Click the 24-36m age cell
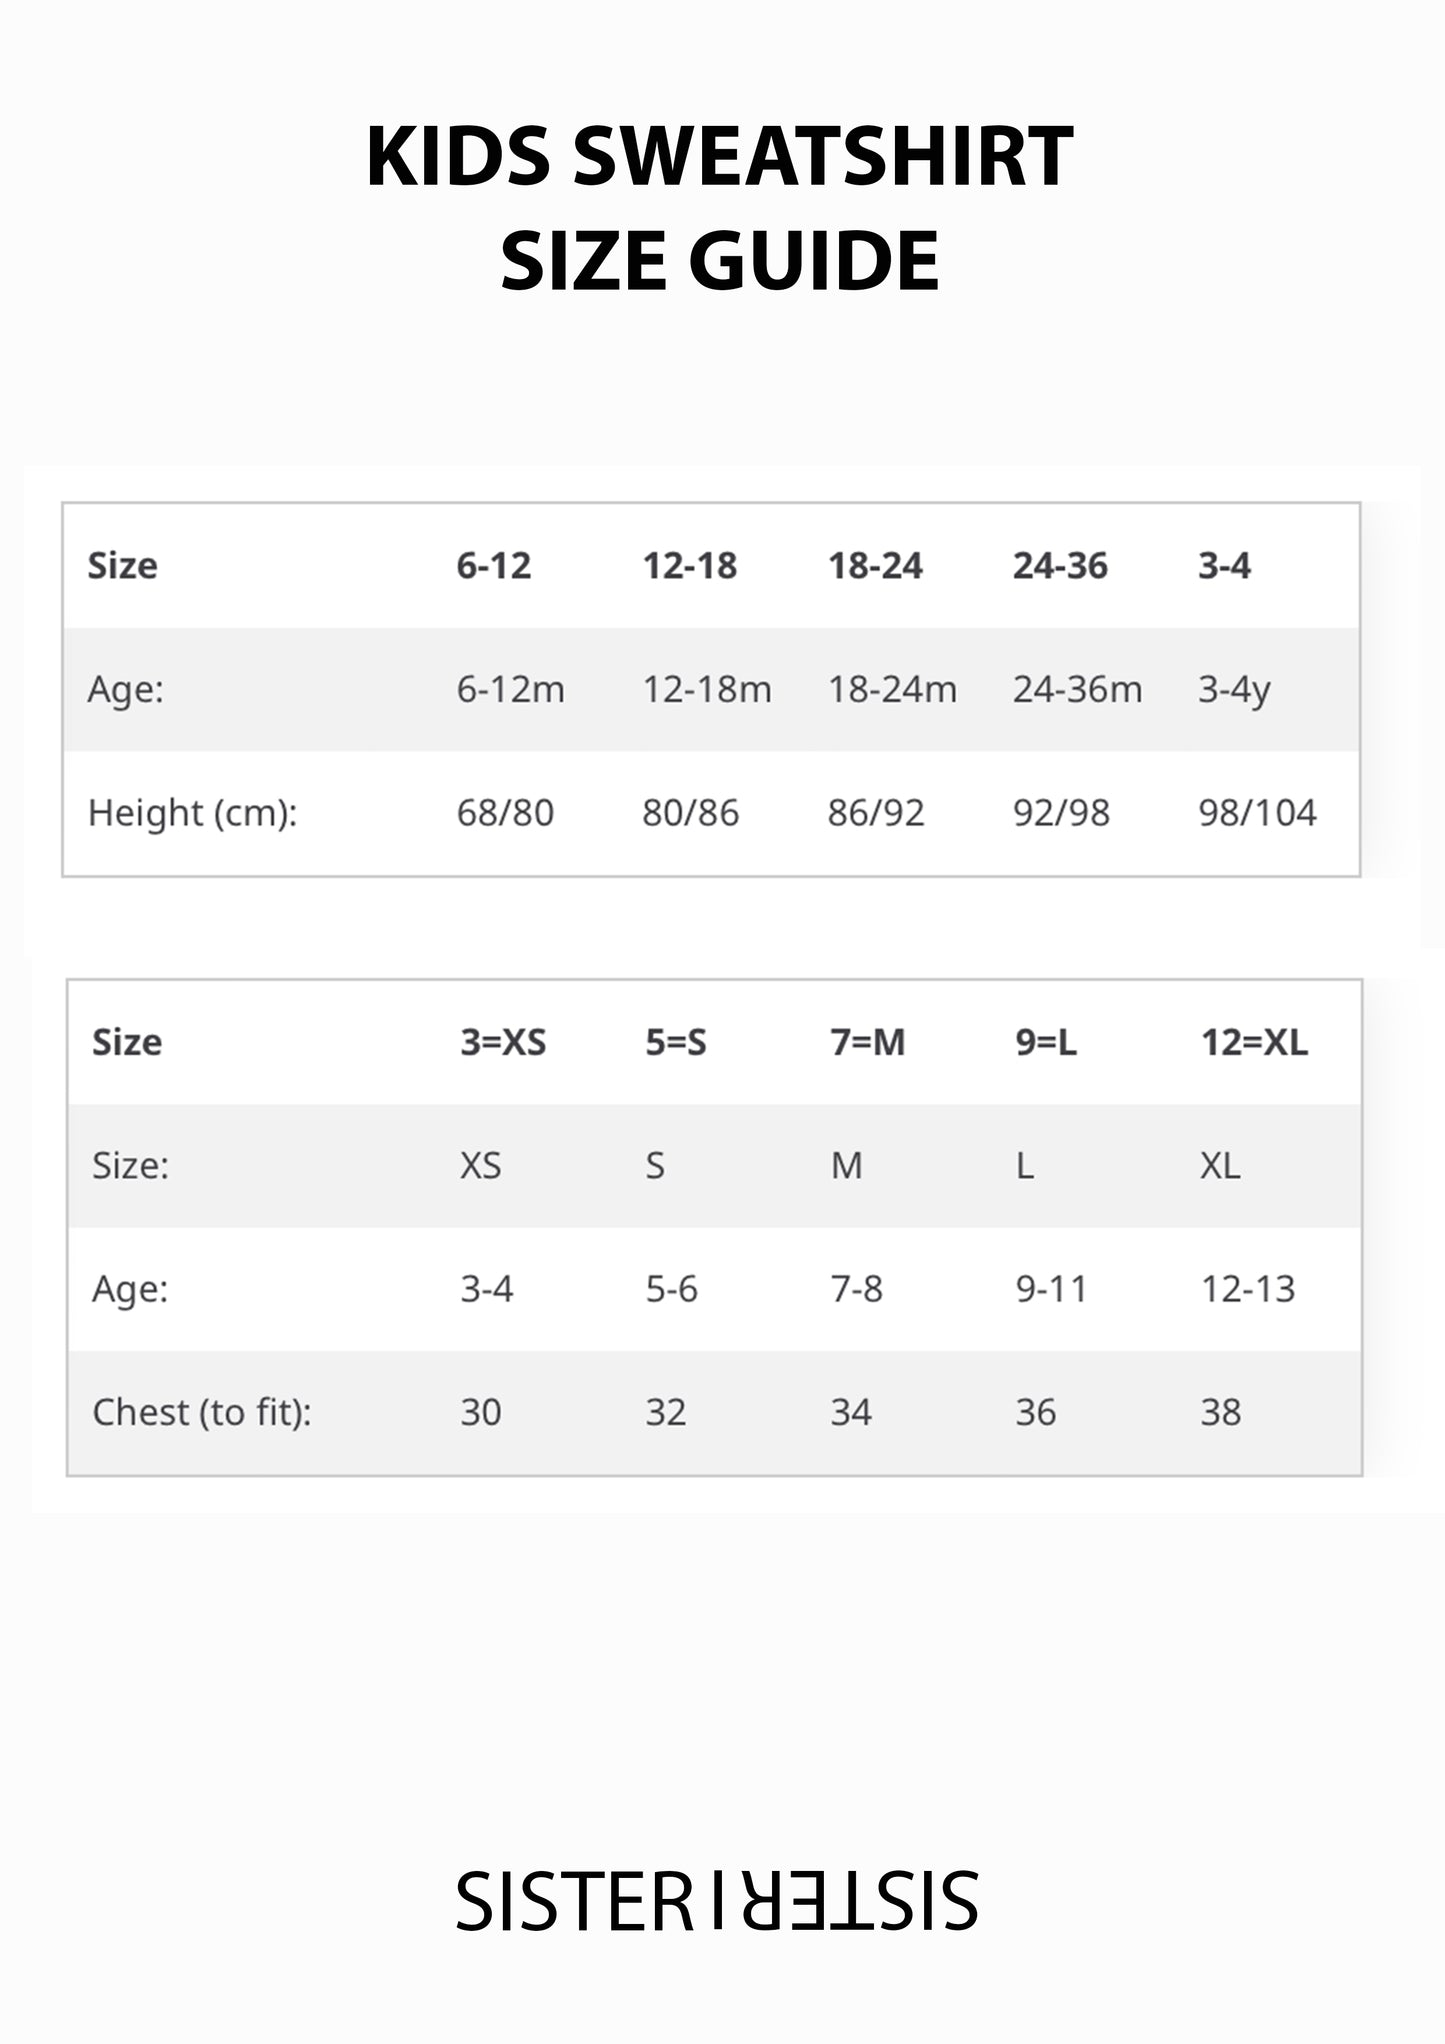This screenshot has height=2044, width=1445. tap(1077, 689)
